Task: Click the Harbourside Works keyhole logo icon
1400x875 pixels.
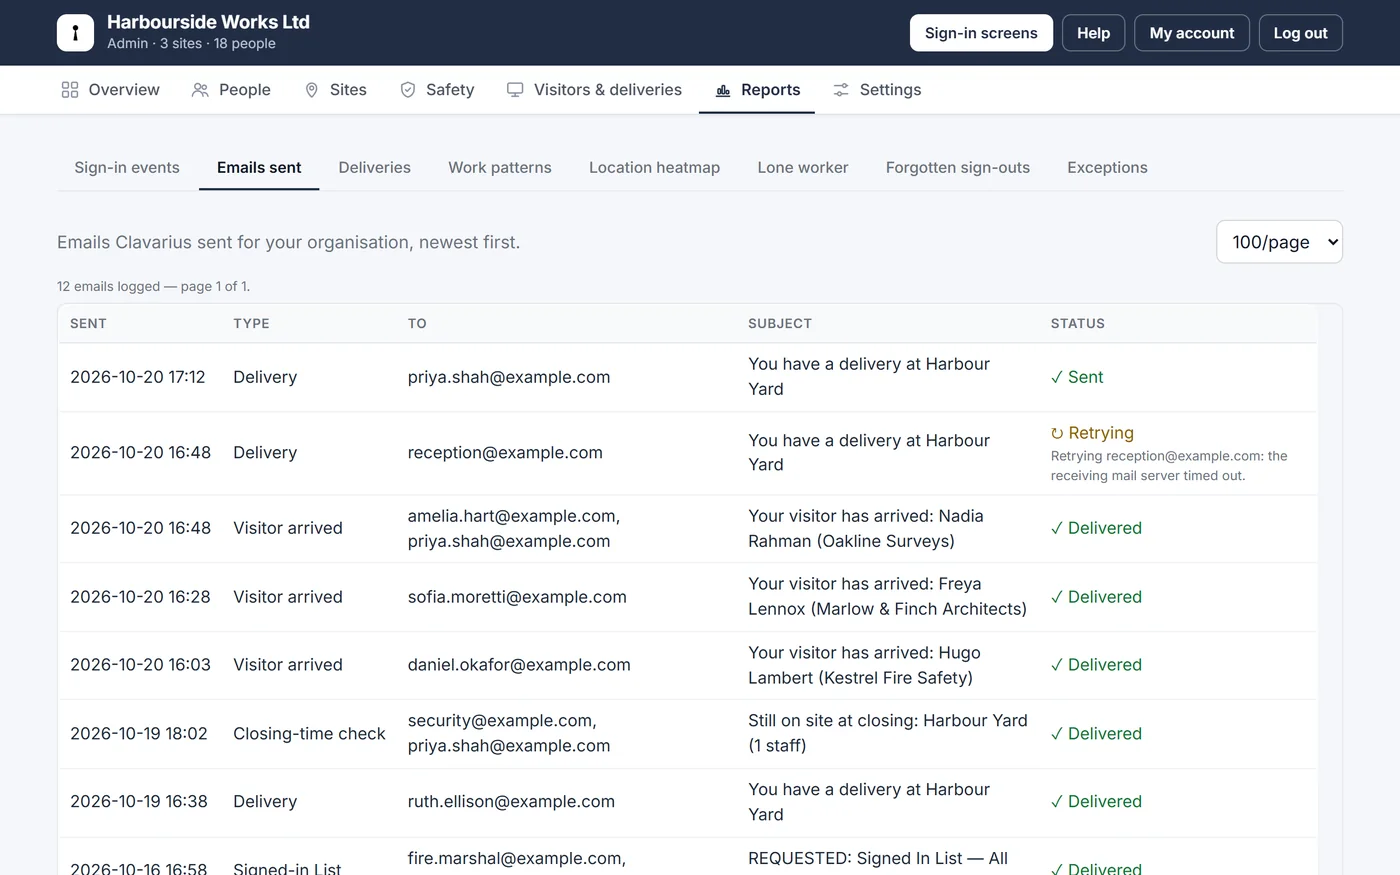Action: click(x=75, y=33)
